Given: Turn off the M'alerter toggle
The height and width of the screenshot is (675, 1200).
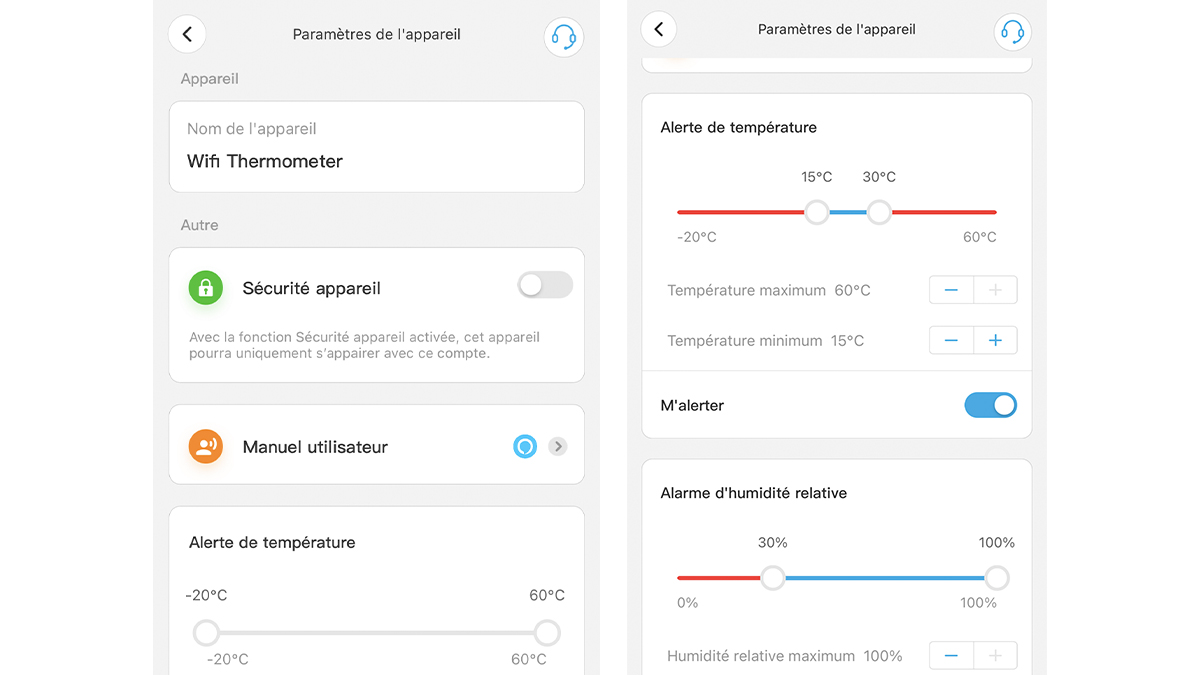Looking at the screenshot, I should point(990,405).
